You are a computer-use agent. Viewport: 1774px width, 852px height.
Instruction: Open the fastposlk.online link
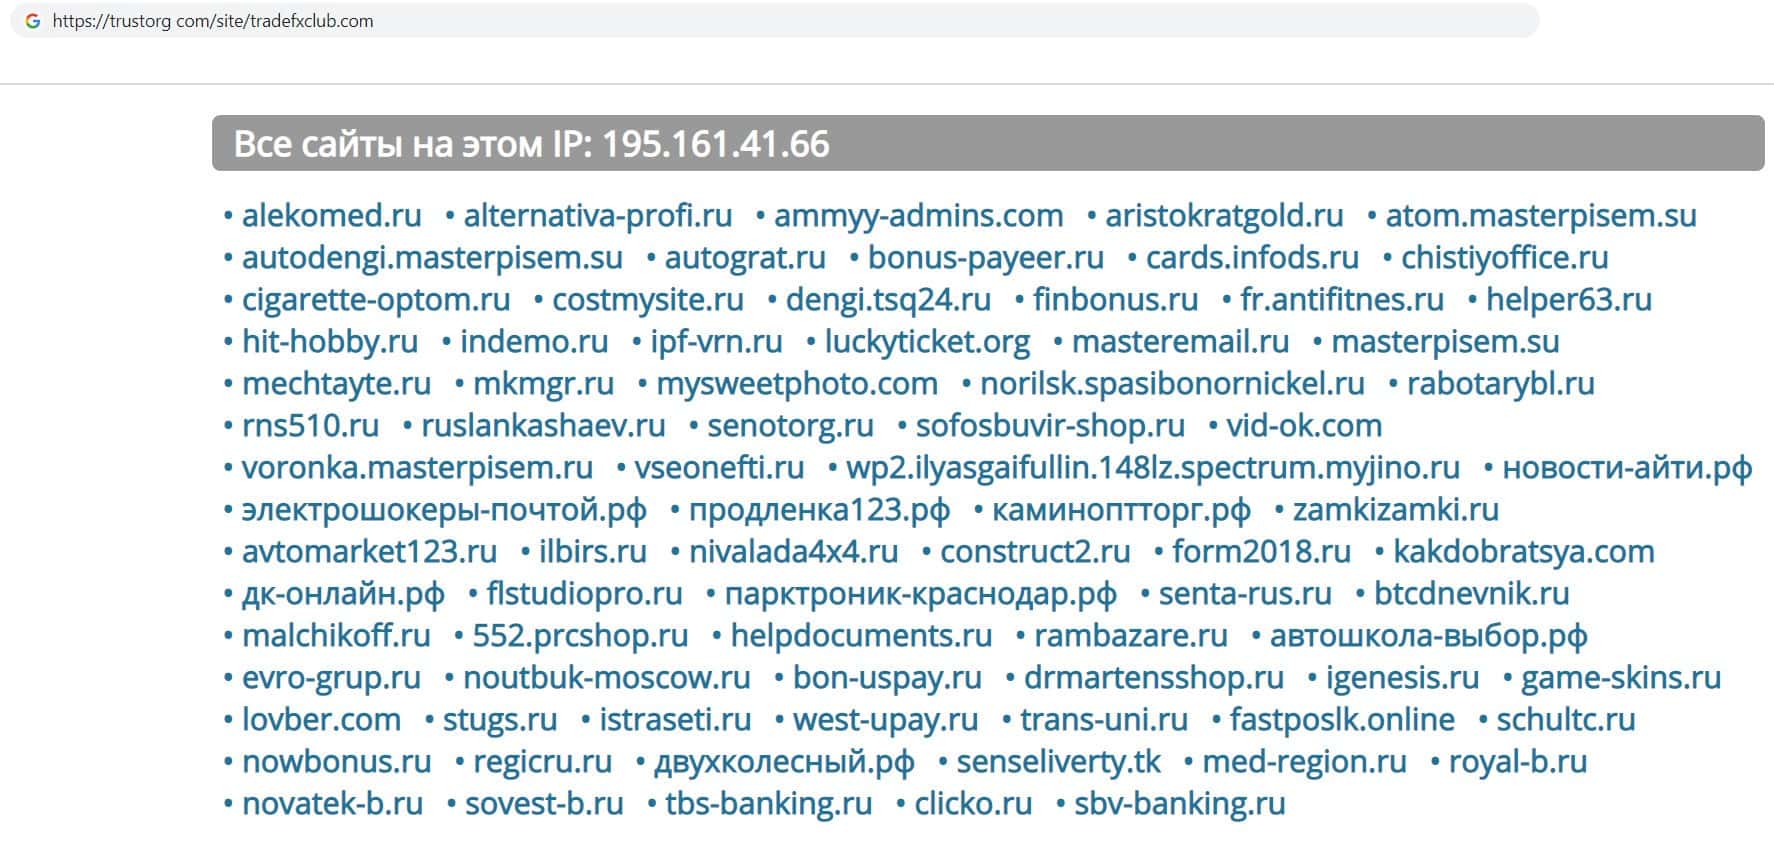pos(1341,720)
